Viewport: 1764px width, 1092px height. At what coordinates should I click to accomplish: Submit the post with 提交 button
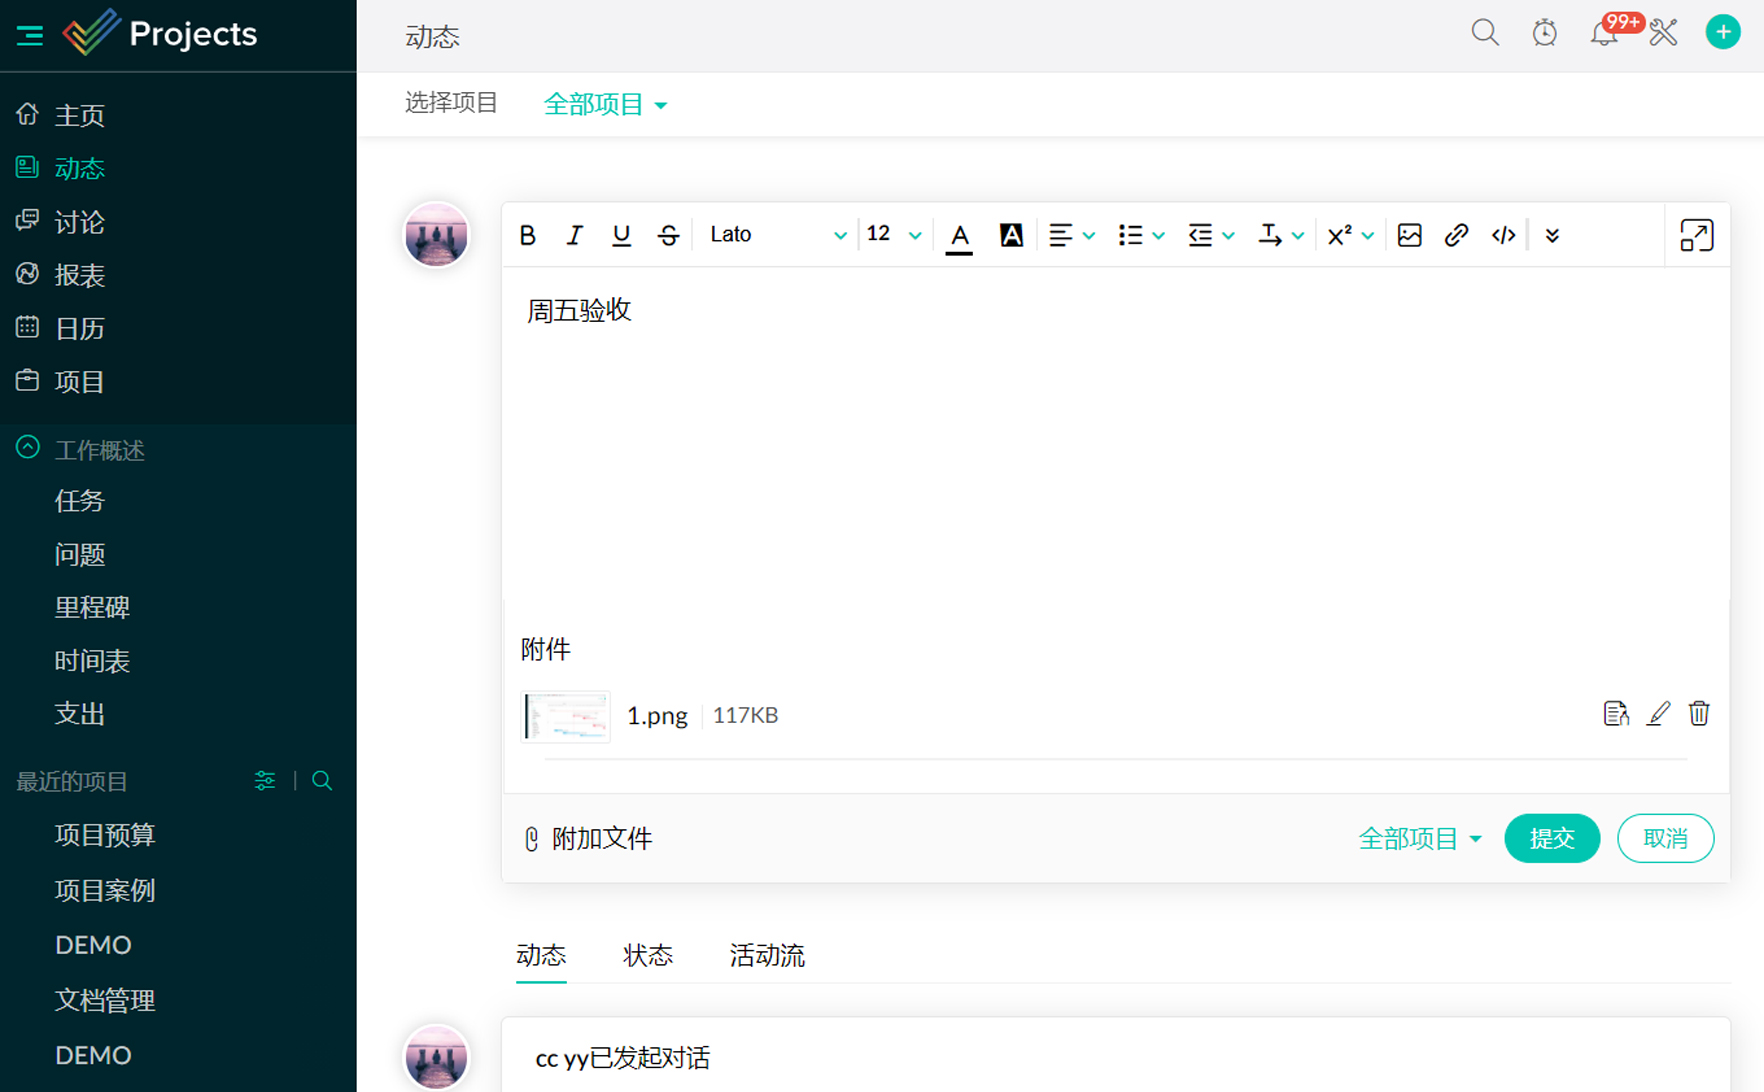1551,838
